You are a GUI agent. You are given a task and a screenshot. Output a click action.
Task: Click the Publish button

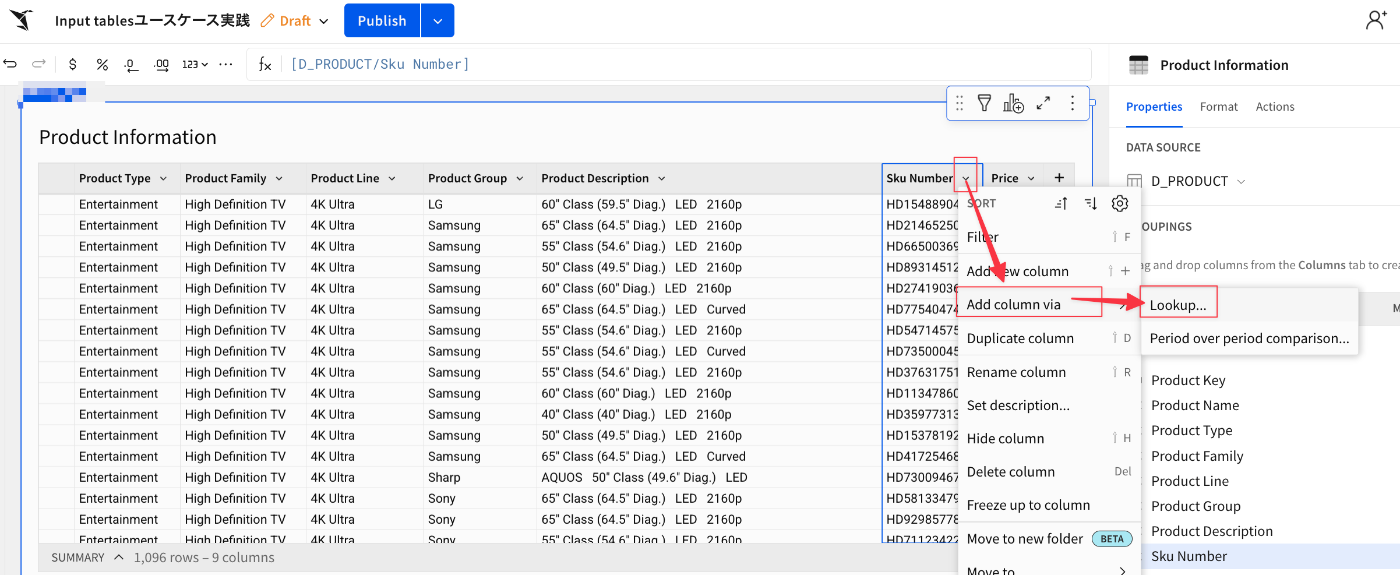click(x=382, y=21)
